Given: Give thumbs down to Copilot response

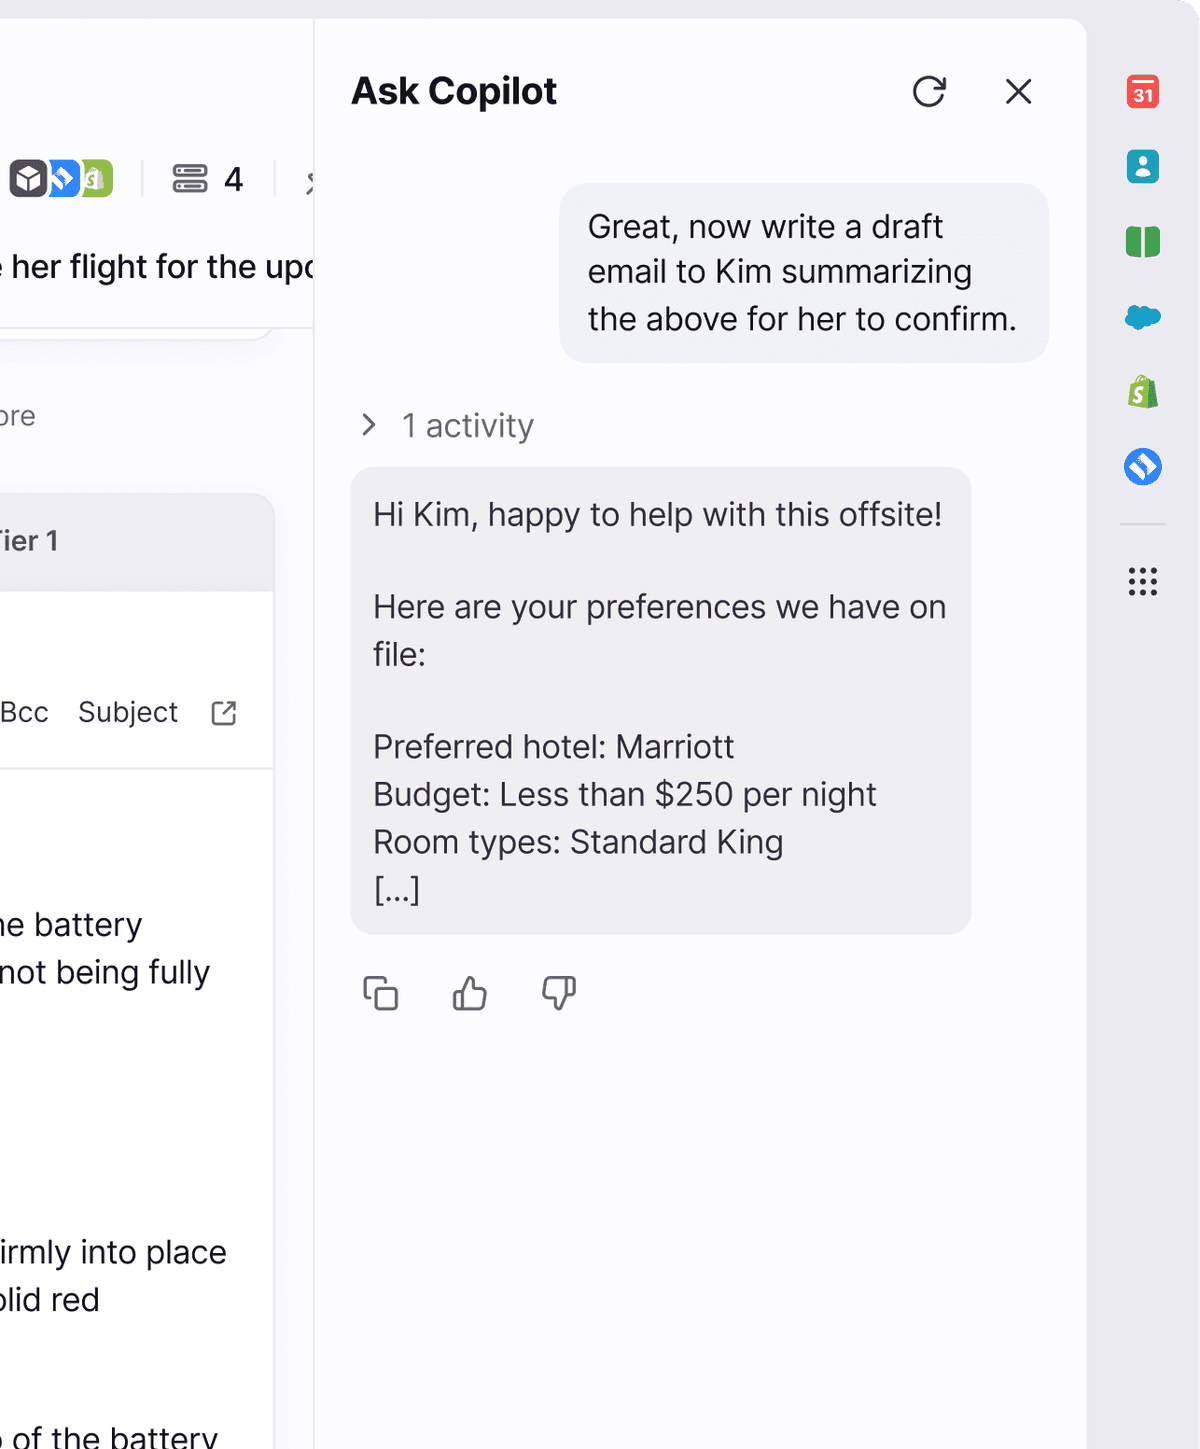Looking at the screenshot, I should pyautogui.click(x=559, y=993).
